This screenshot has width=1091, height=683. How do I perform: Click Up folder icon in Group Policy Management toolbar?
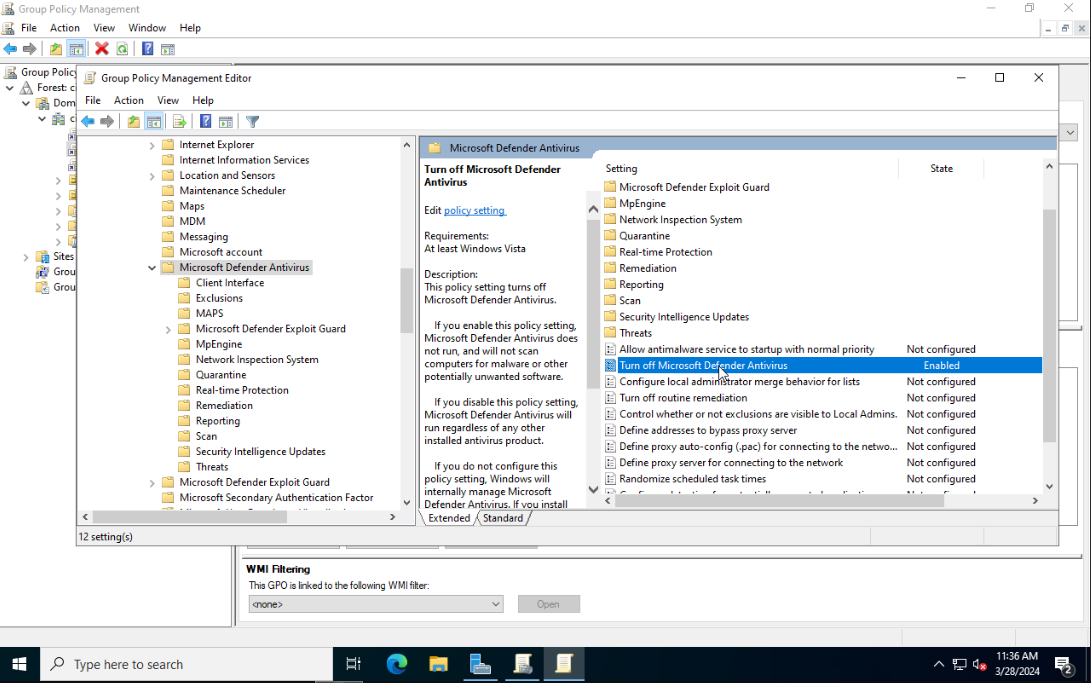pyautogui.click(x=56, y=49)
